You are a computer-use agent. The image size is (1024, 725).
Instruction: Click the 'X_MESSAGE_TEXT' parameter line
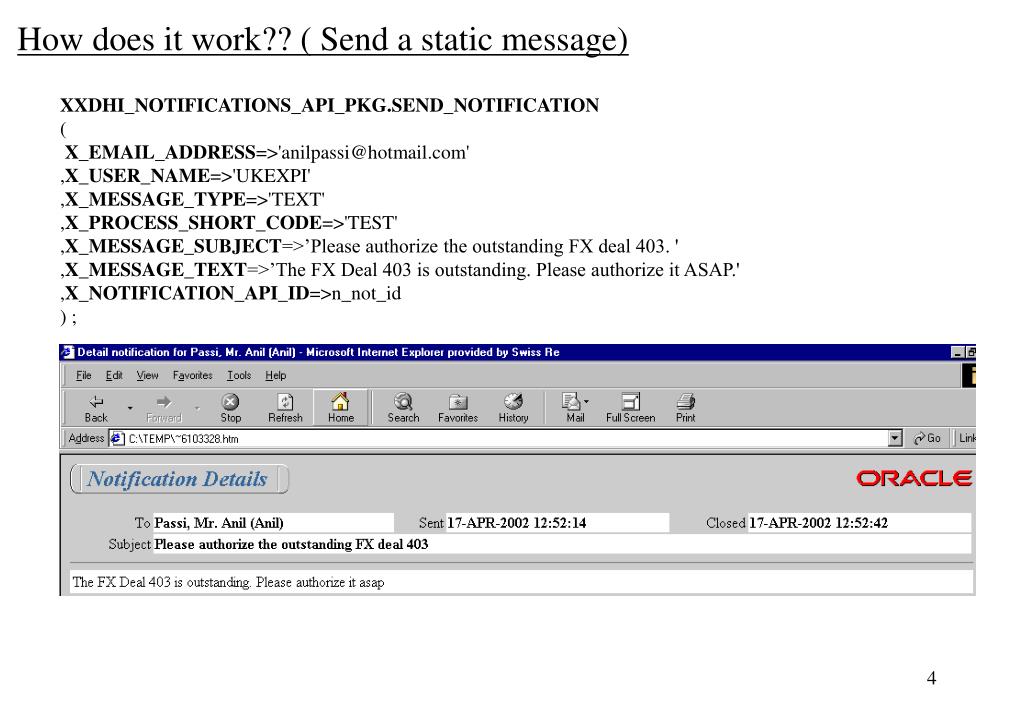tap(400, 270)
